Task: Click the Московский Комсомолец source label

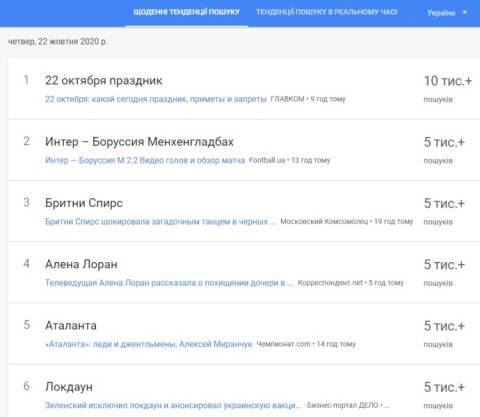Action: (x=324, y=222)
